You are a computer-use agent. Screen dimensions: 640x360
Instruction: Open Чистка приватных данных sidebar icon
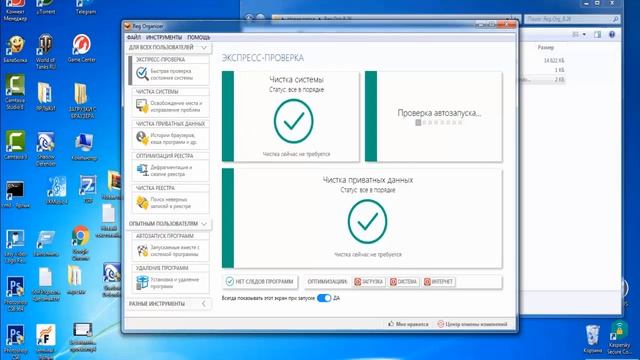[x=142, y=138]
